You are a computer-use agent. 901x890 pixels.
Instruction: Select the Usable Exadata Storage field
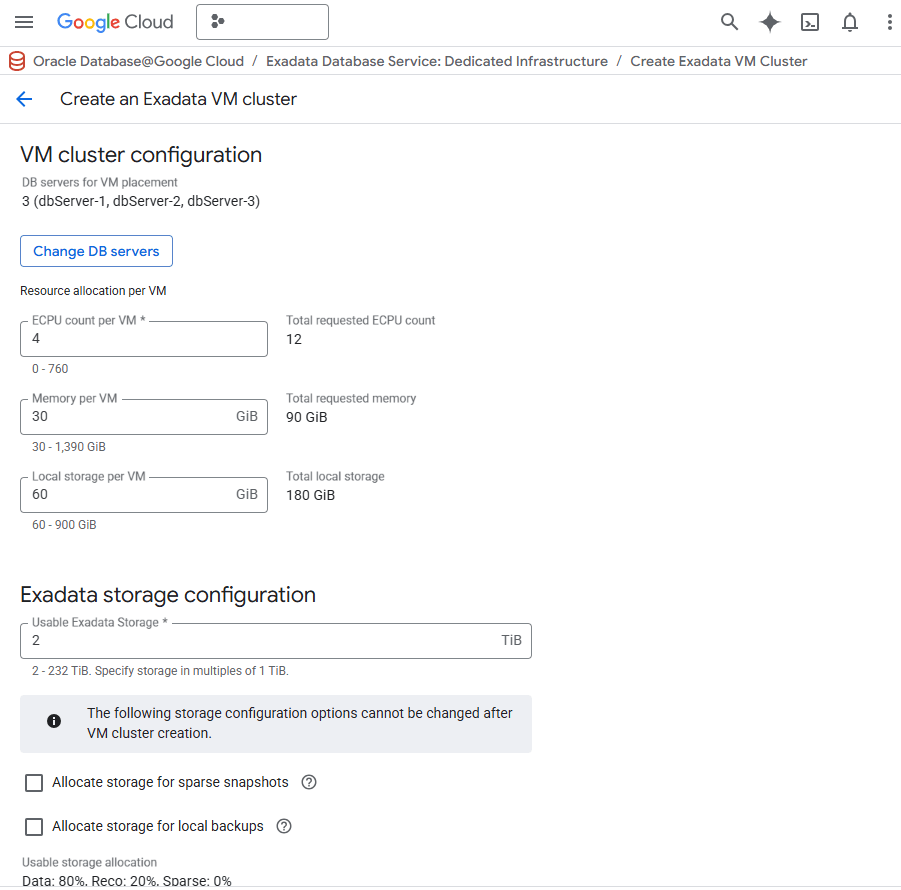click(275, 640)
